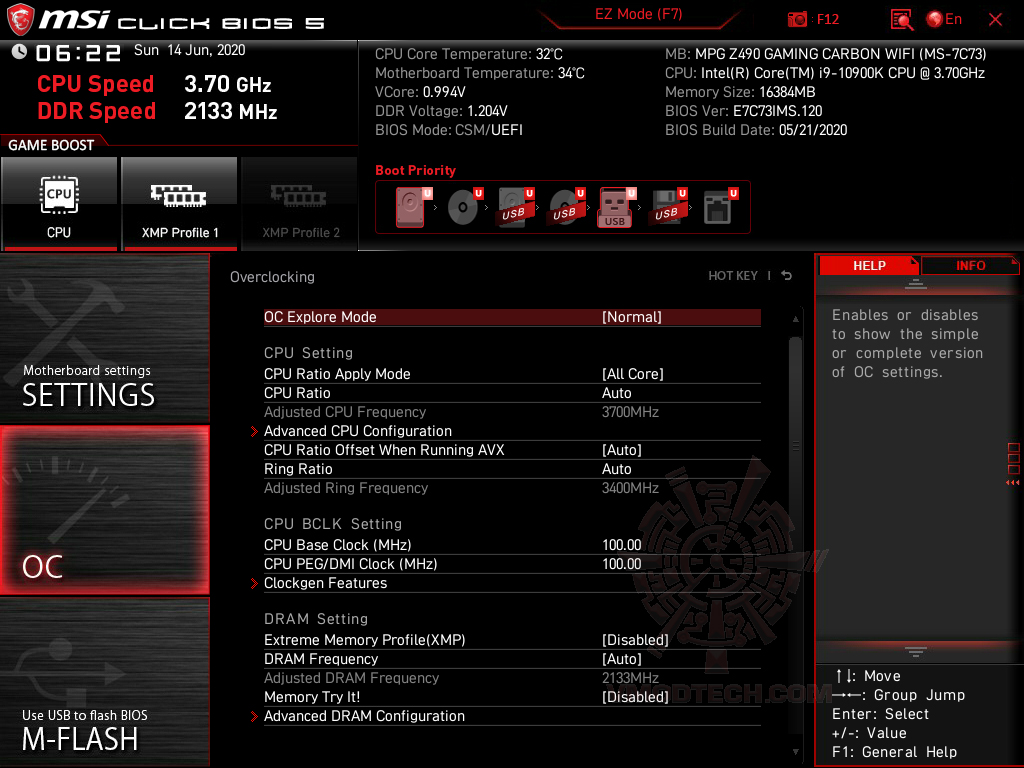
Task: Switch to the INFO tab
Action: click(970, 265)
